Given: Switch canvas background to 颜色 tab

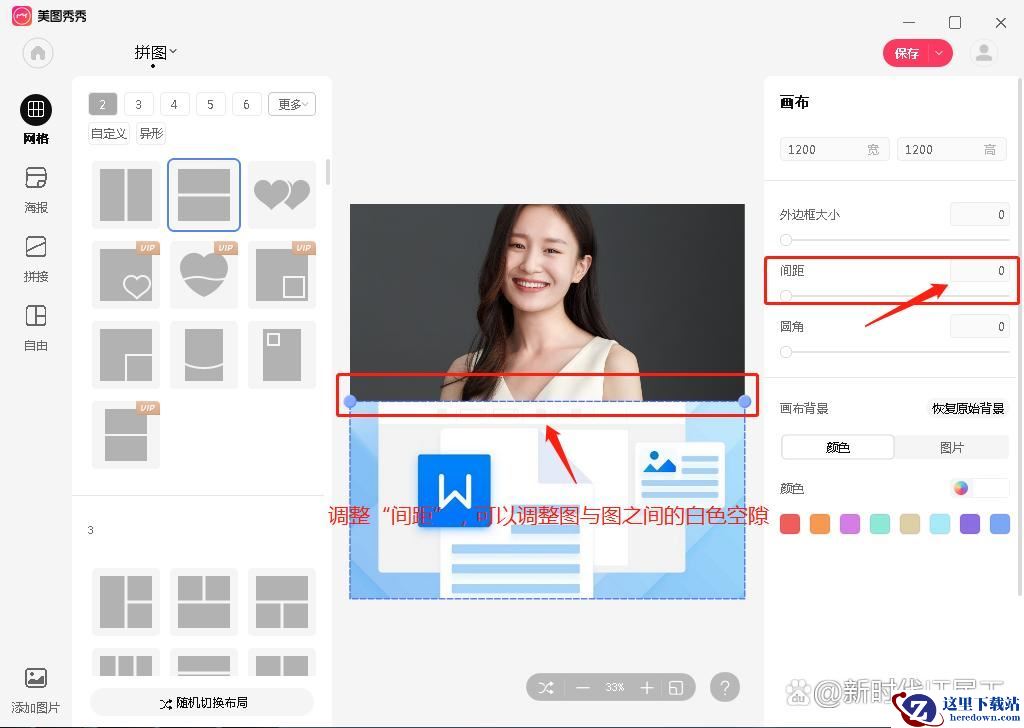Looking at the screenshot, I should [x=838, y=447].
